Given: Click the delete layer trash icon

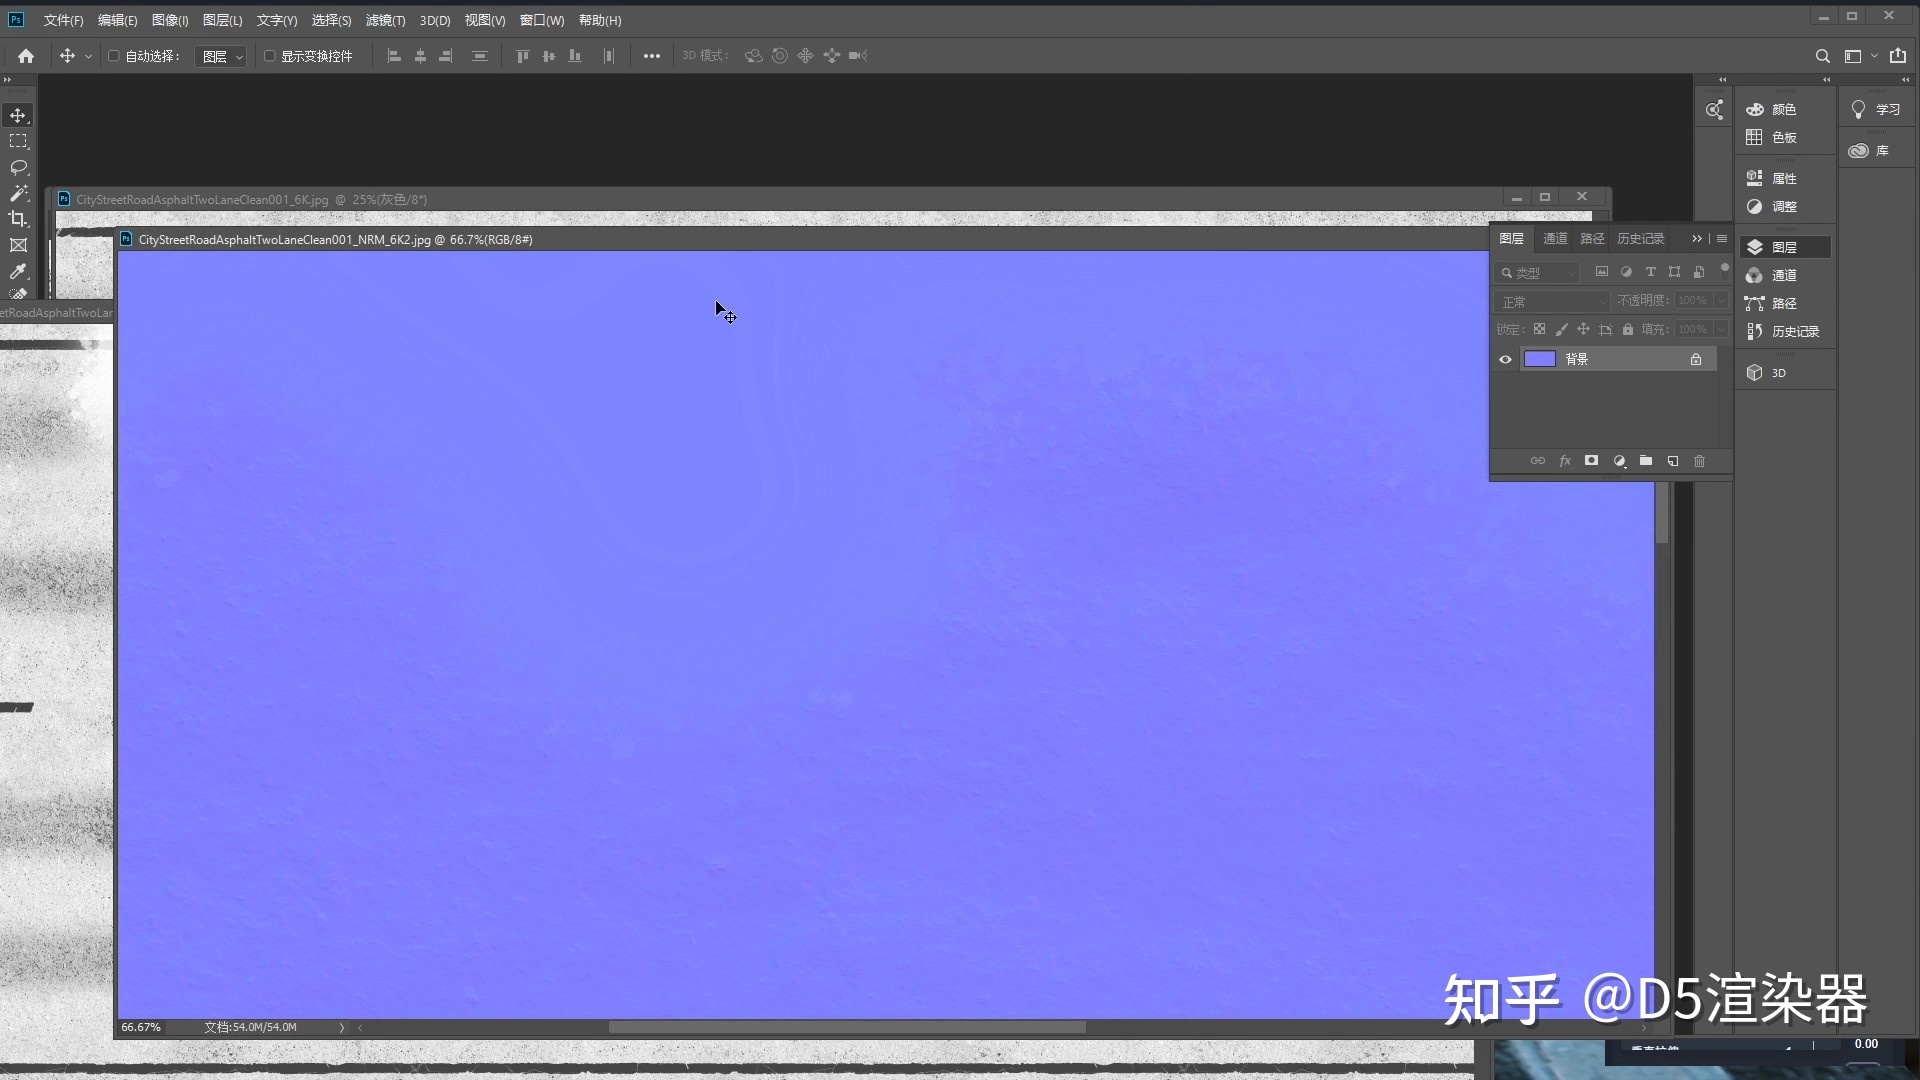Looking at the screenshot, I should 1699,461.
